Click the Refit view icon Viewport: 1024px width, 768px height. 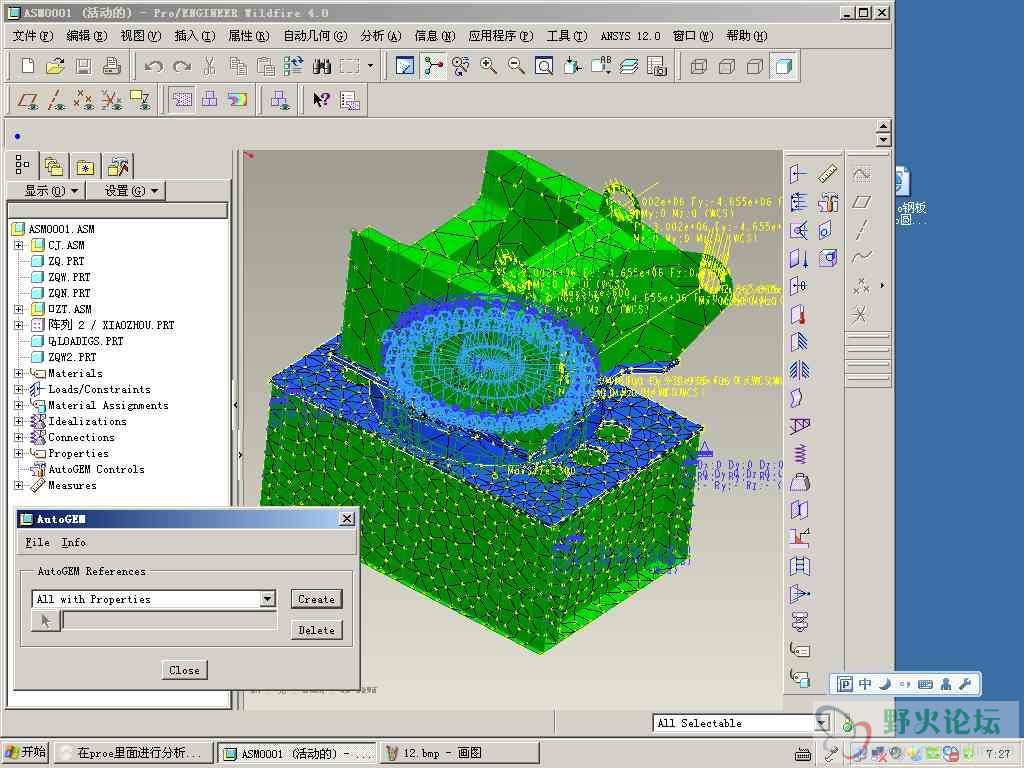point(544,66)
